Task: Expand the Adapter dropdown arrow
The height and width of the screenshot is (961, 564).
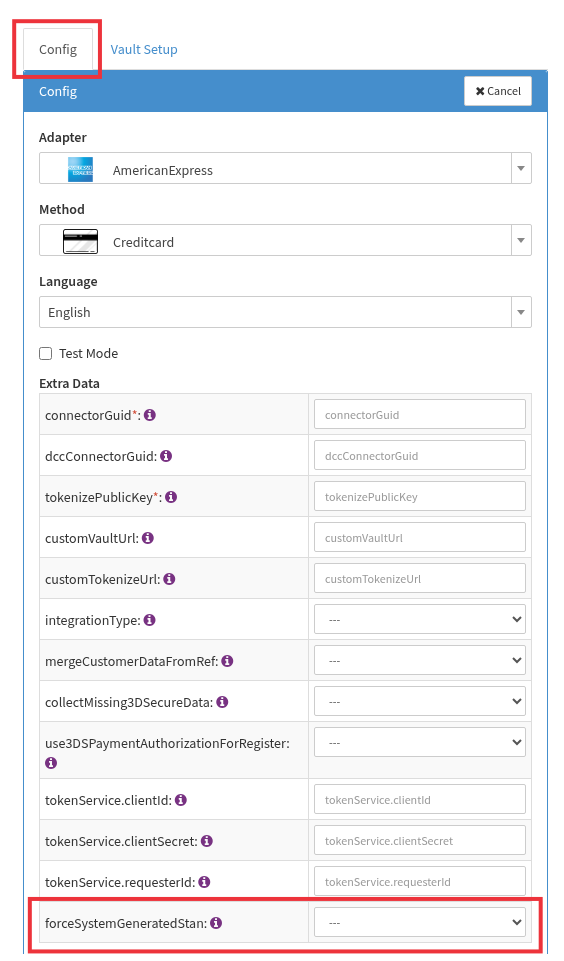Action: 521,169
